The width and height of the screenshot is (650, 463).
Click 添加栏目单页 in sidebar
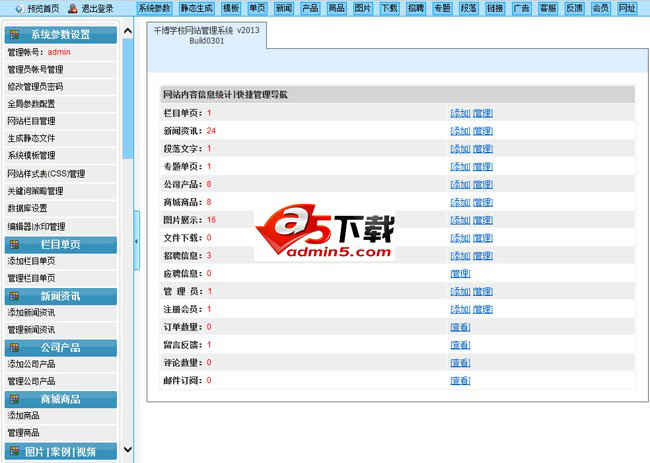(32, 261)
